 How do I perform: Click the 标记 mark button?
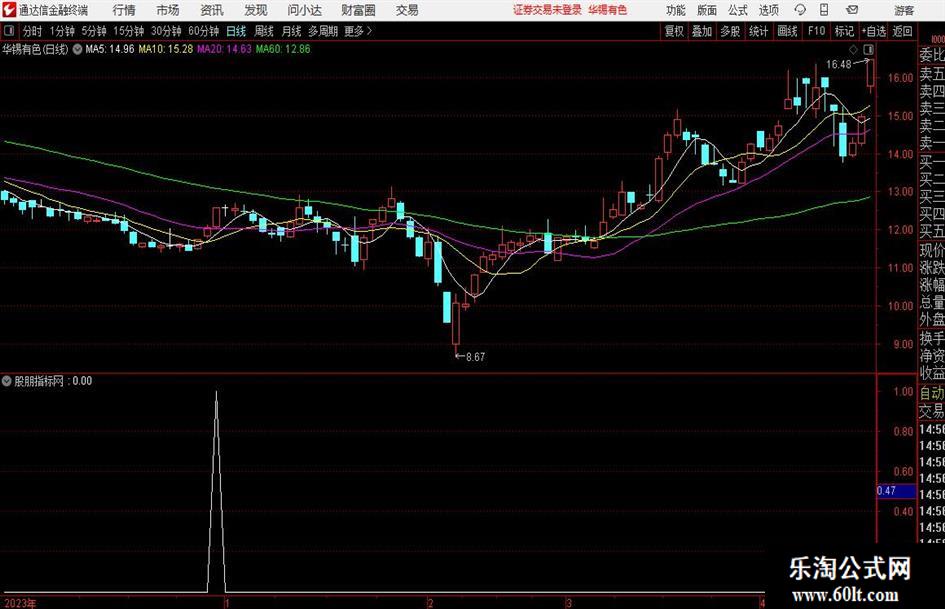pyautogui.click(x=844, y=31)
